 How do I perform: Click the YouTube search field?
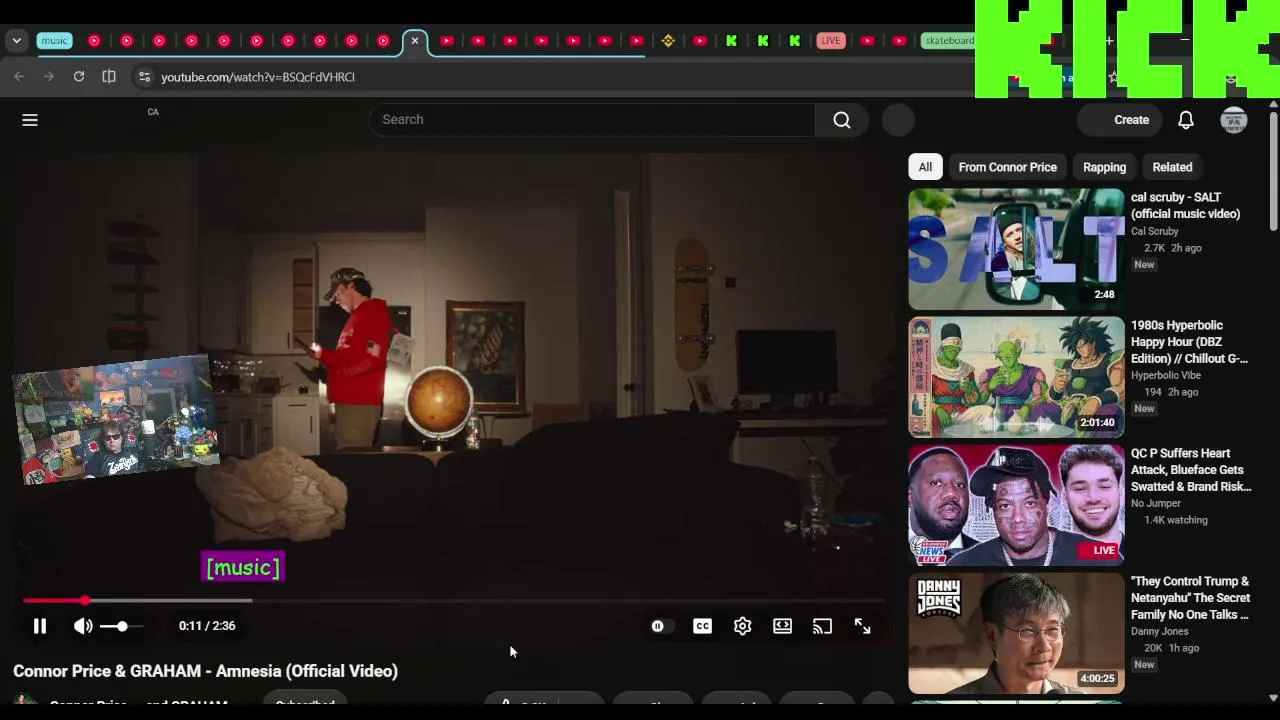592,120
